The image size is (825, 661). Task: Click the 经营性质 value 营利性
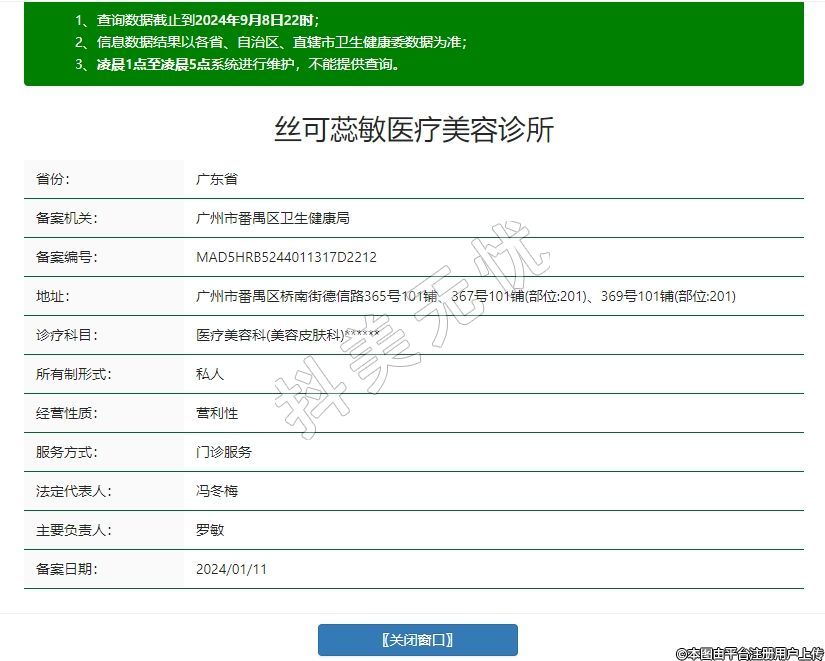pyautogui.click(x=216, y=413)
